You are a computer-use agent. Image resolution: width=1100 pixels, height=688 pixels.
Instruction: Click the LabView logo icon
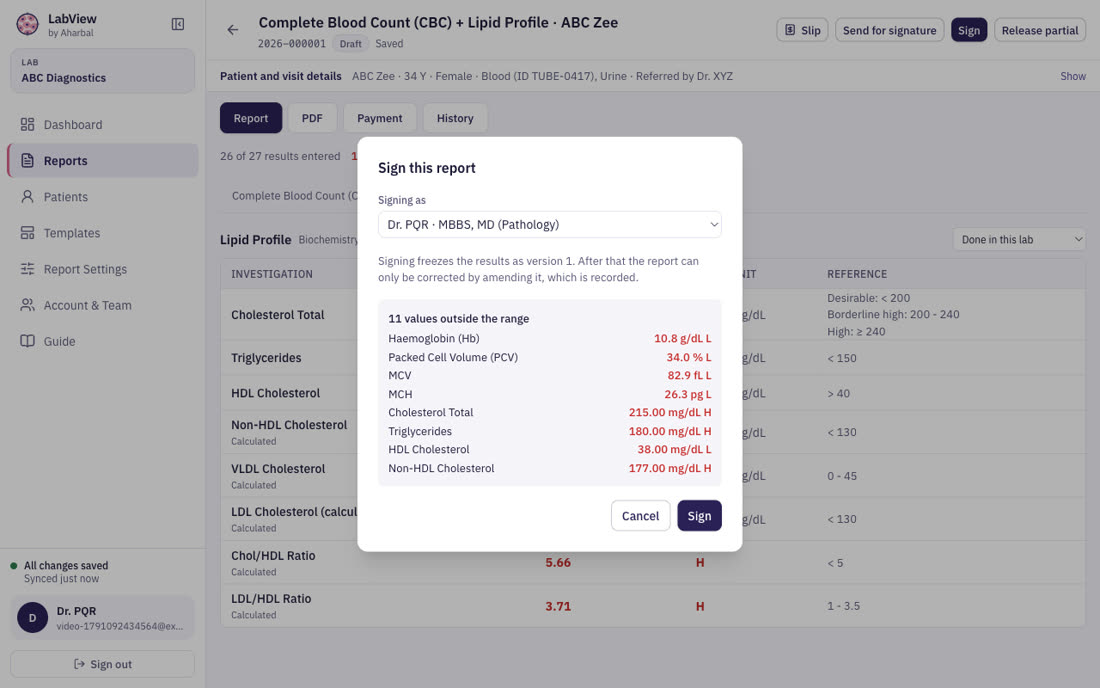pyautogui.click(x=27, y=25)
